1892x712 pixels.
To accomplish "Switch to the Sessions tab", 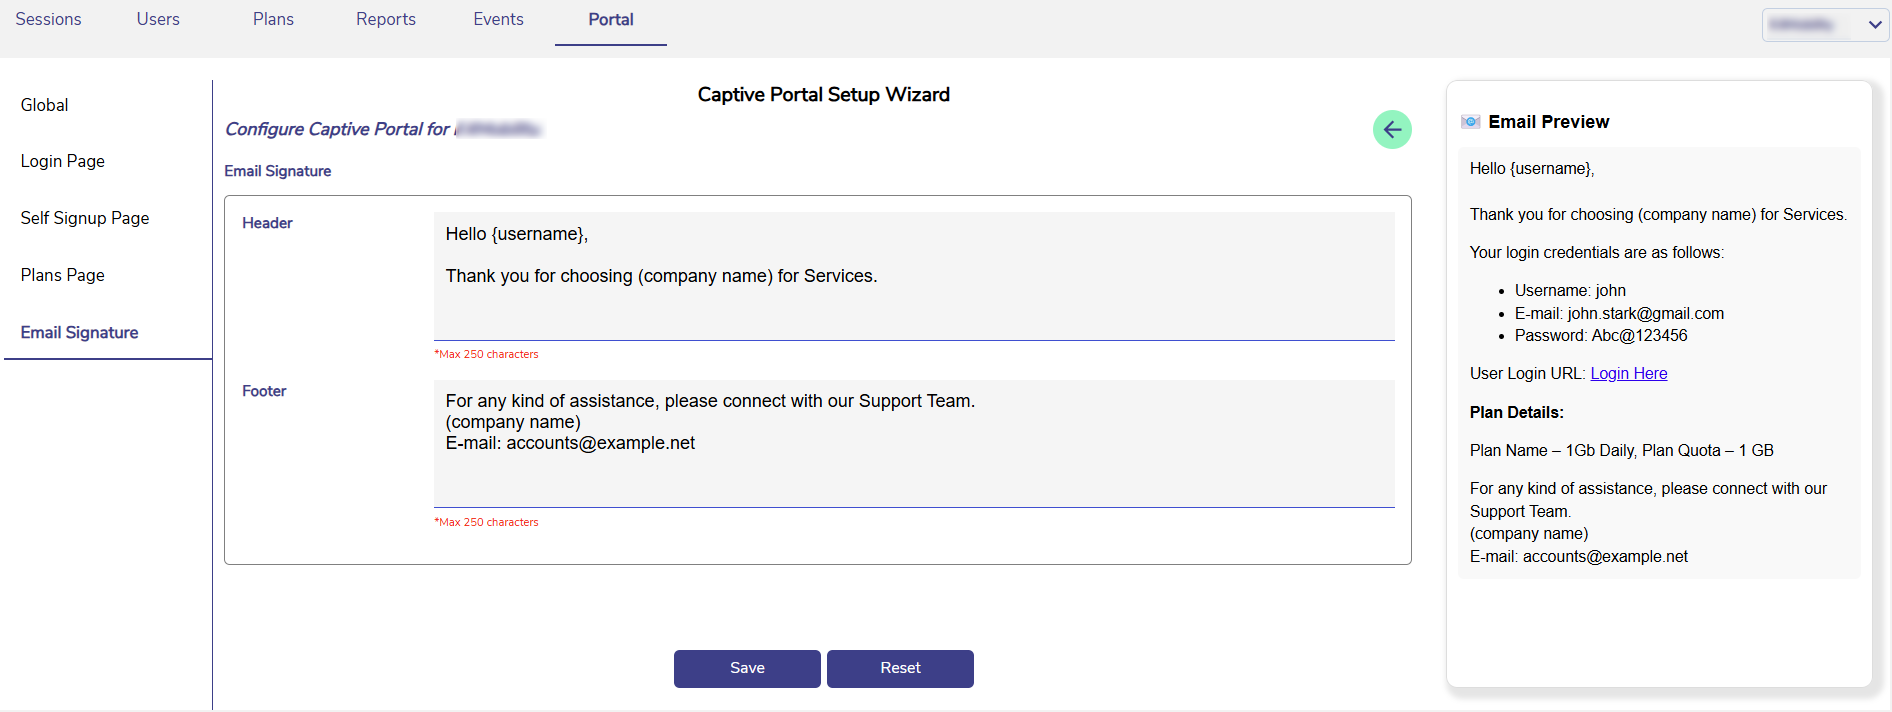I will pos(48,20).
